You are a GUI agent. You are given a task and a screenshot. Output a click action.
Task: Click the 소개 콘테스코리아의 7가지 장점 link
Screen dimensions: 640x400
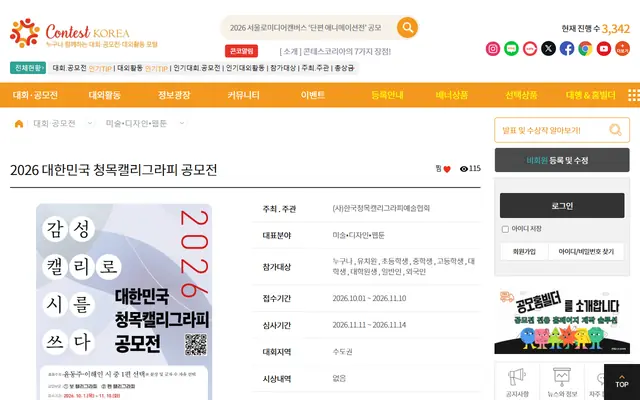[335, 51]
